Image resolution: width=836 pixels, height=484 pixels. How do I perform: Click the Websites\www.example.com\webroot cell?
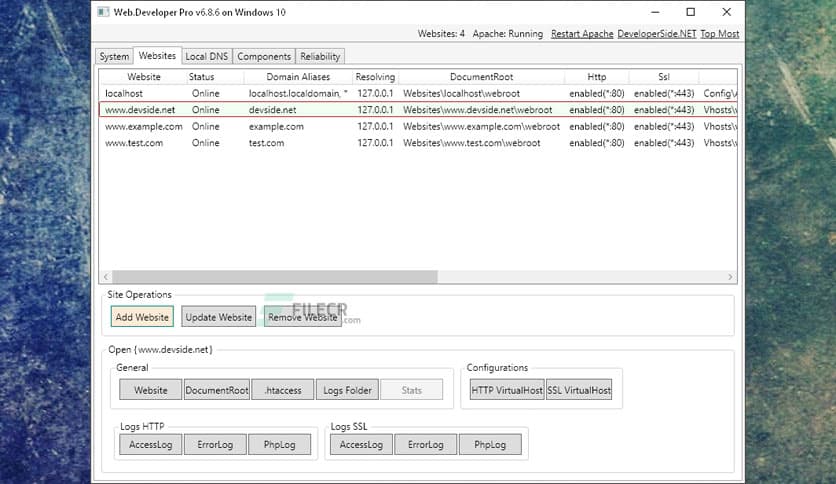coord(481,126)
